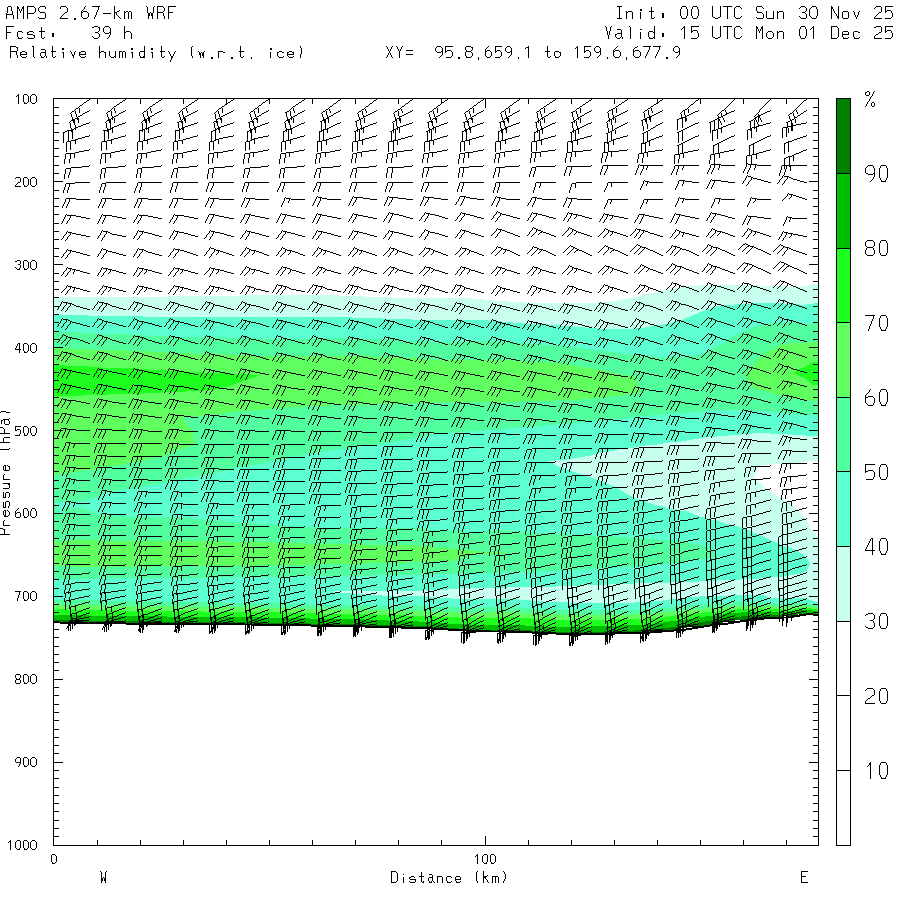
Task: Click the 100 distance axis label
Action: (485, 859)
